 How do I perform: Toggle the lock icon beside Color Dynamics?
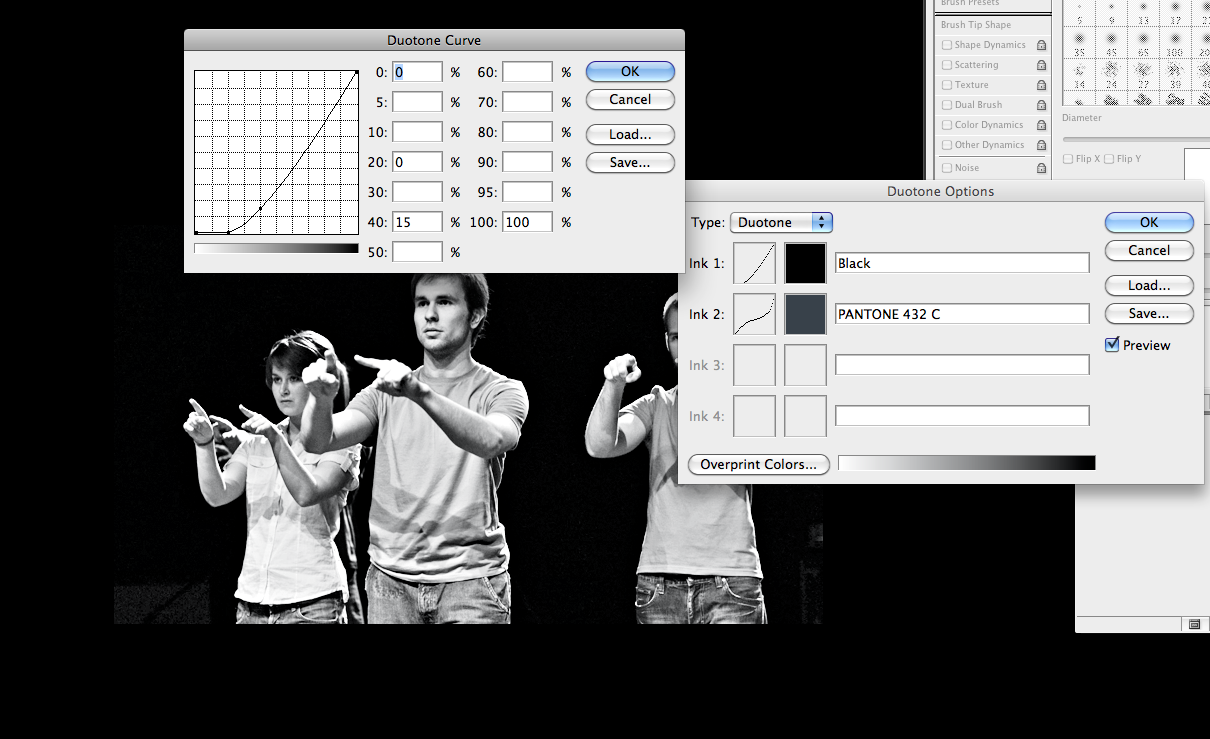pyautogui.click(x=1041, y=125)
